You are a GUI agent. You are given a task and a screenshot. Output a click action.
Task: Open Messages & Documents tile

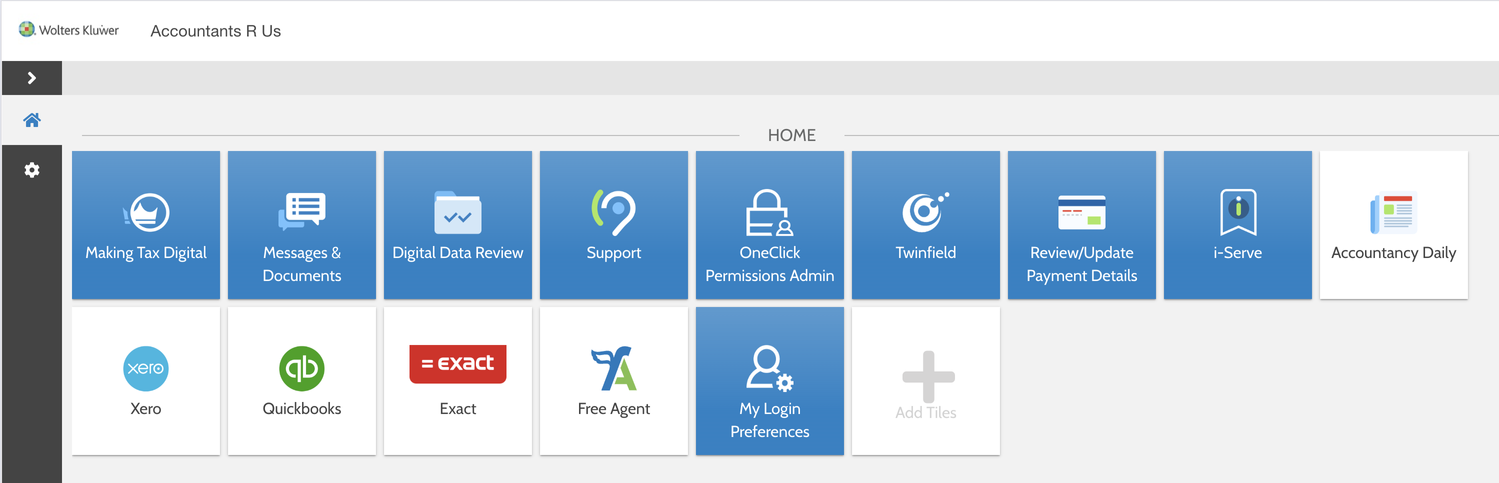[302, 225]
